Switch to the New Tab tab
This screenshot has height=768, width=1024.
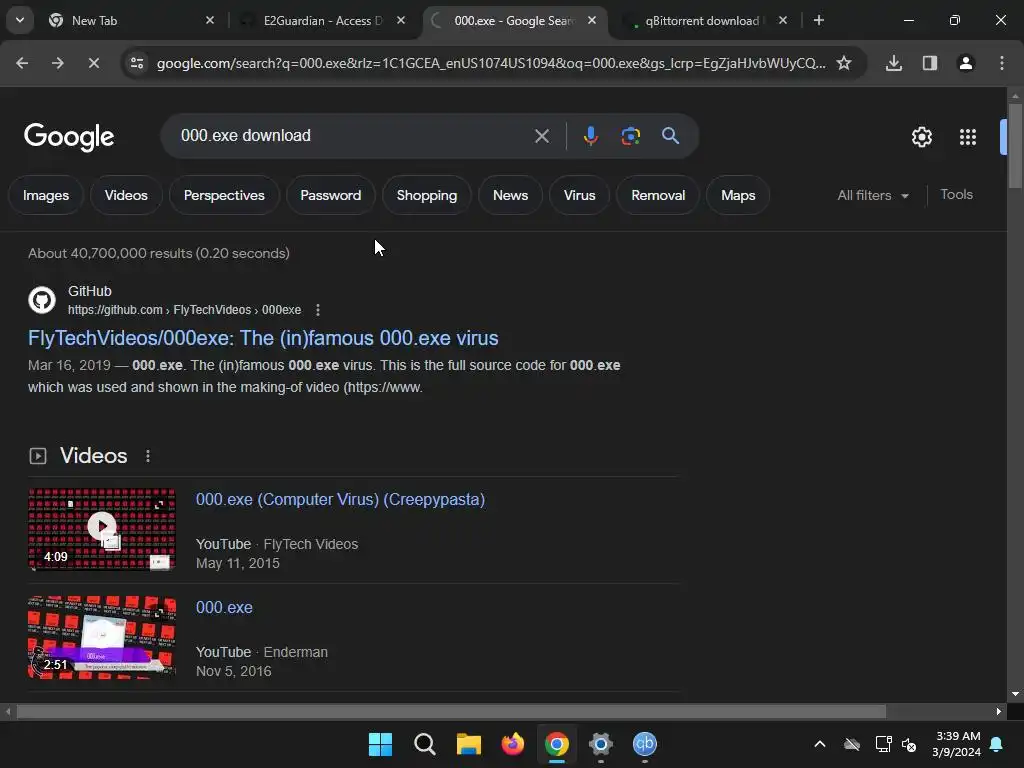click(x=131, y=20)
